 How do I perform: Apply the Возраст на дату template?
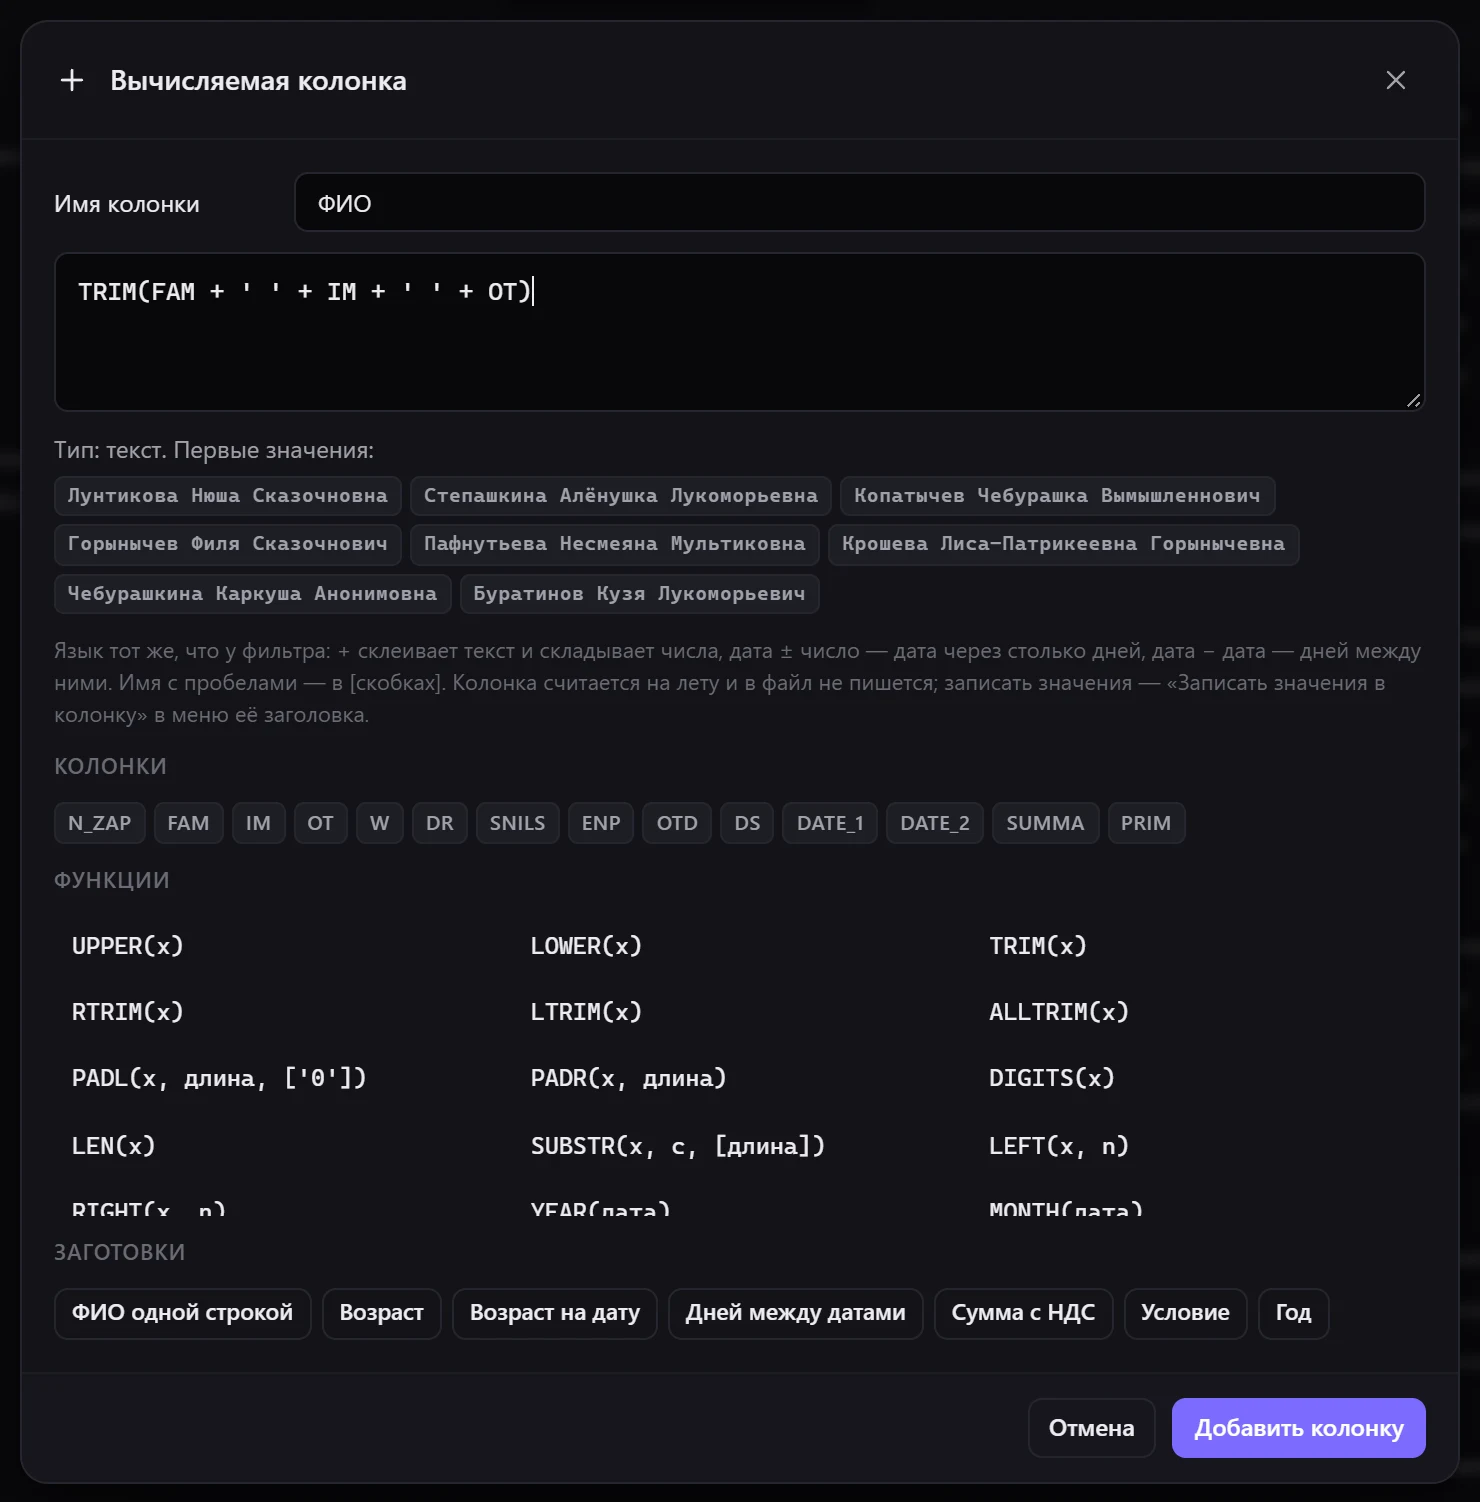click(x=555, y=1313)
